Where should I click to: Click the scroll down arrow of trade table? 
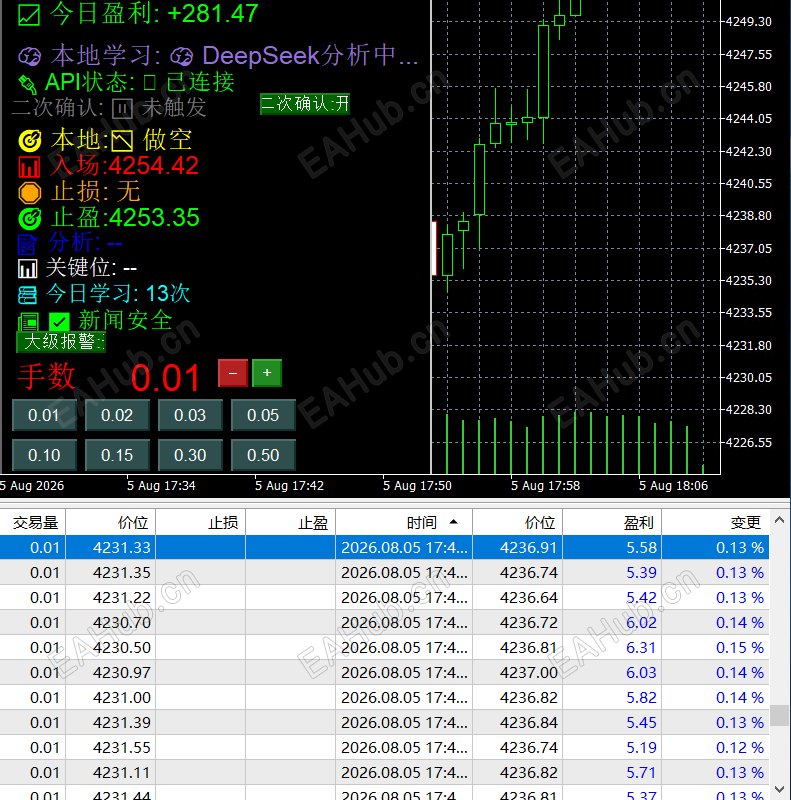779,789
